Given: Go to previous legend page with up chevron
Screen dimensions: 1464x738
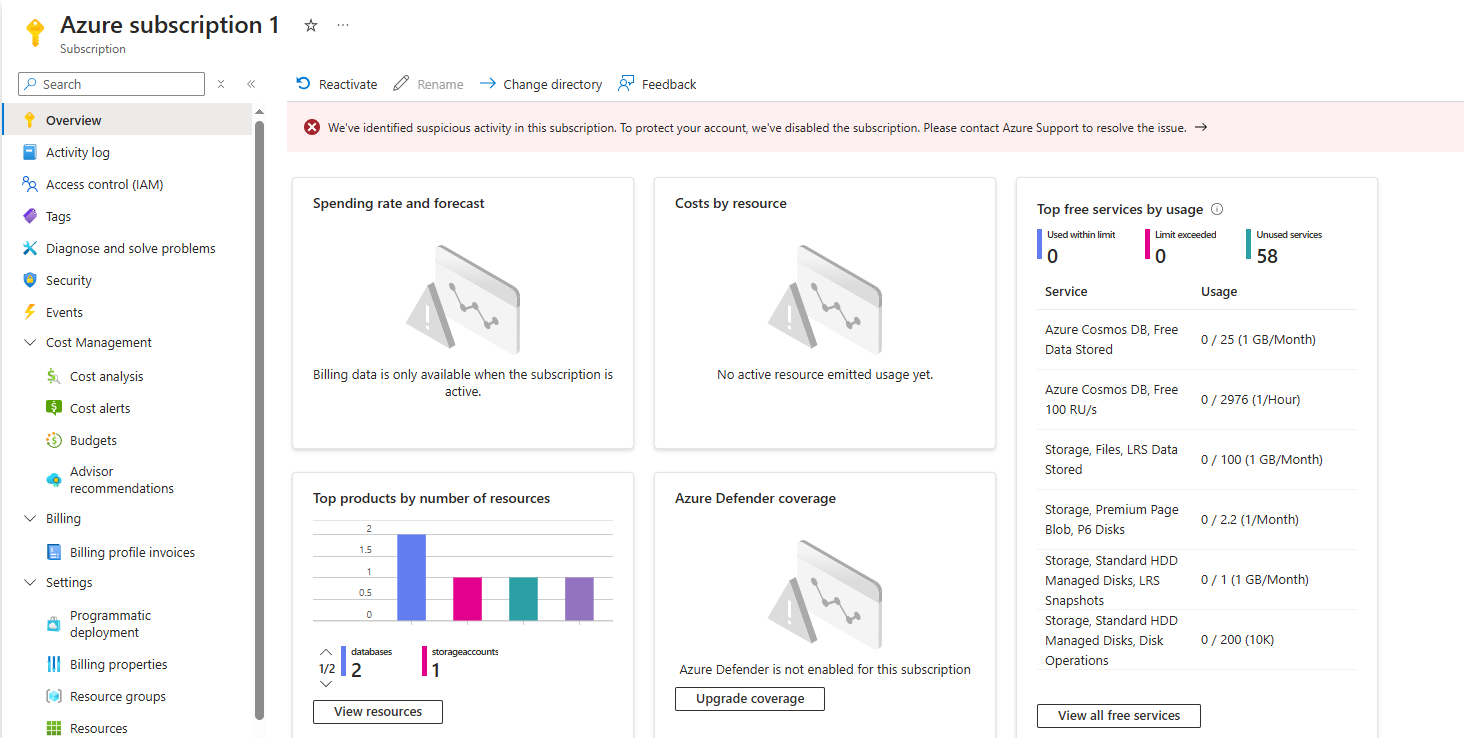Looking at the screenshot, I should [326, 652].
